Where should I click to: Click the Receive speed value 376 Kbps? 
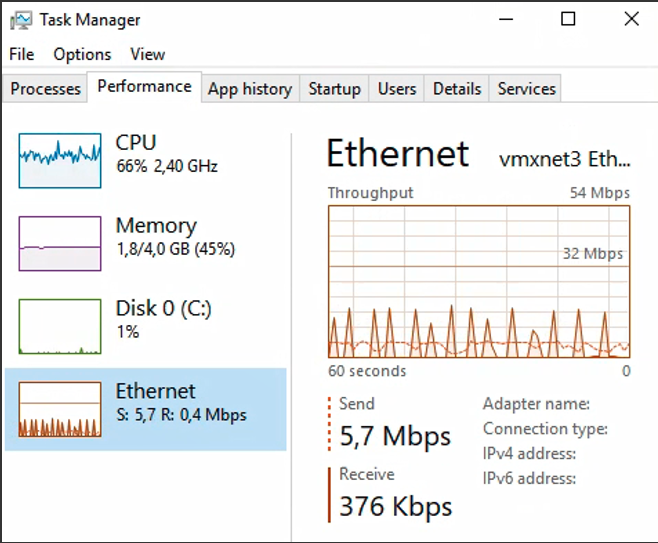click(x=396, y=506)
